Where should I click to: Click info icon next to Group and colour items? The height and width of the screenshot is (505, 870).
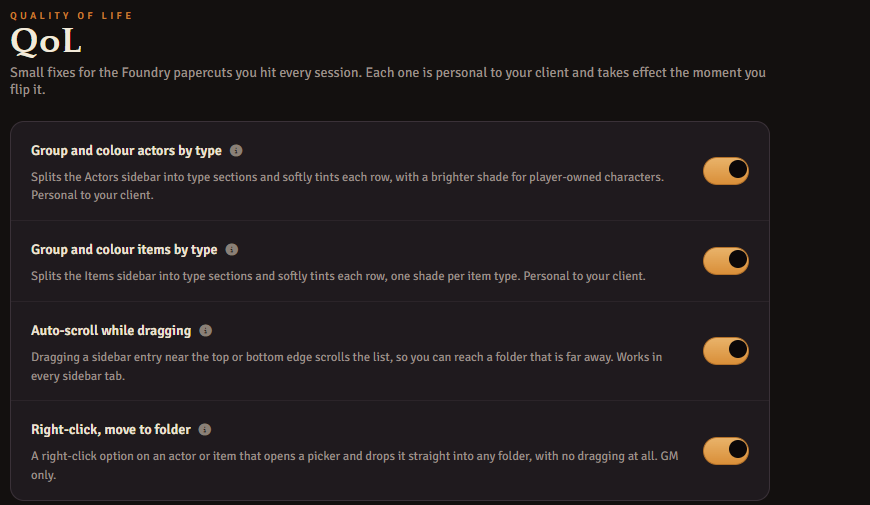231,250
